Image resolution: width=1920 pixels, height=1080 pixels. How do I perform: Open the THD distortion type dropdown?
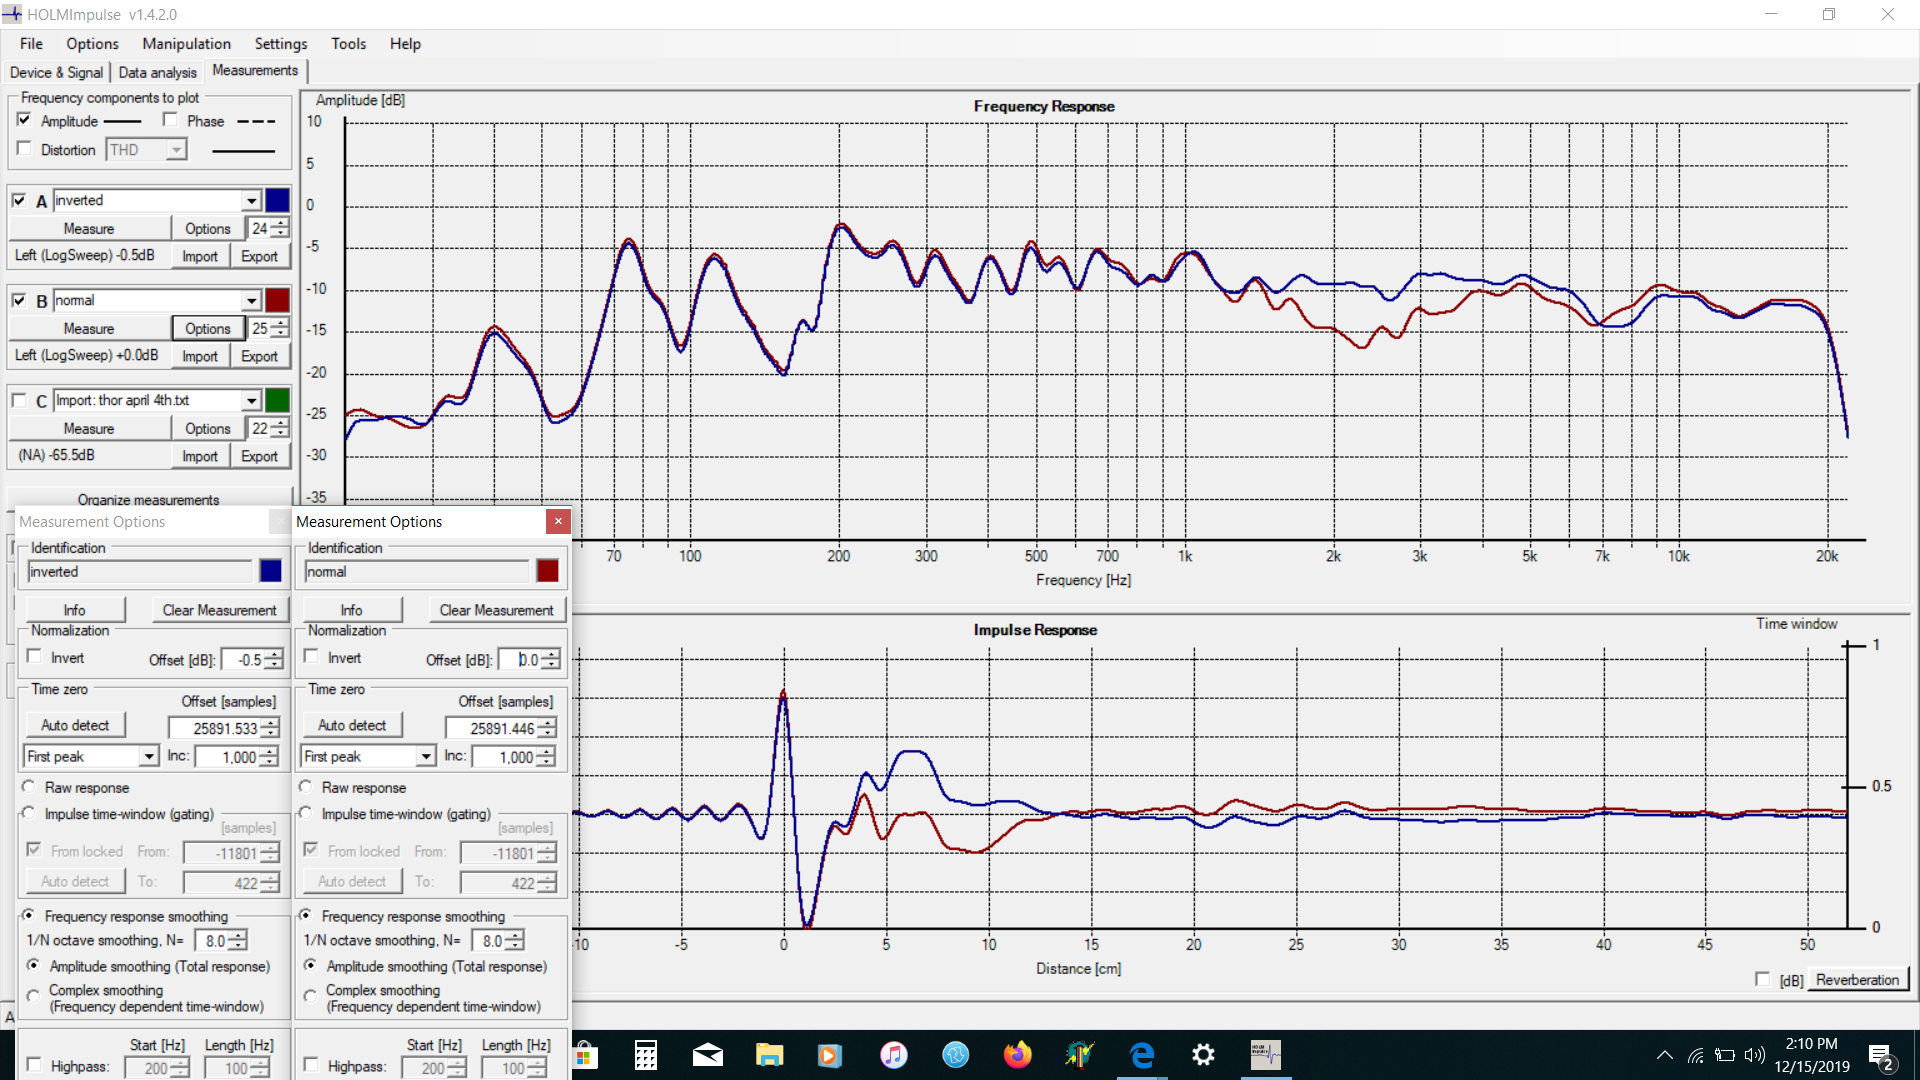[x=176, y=150]
